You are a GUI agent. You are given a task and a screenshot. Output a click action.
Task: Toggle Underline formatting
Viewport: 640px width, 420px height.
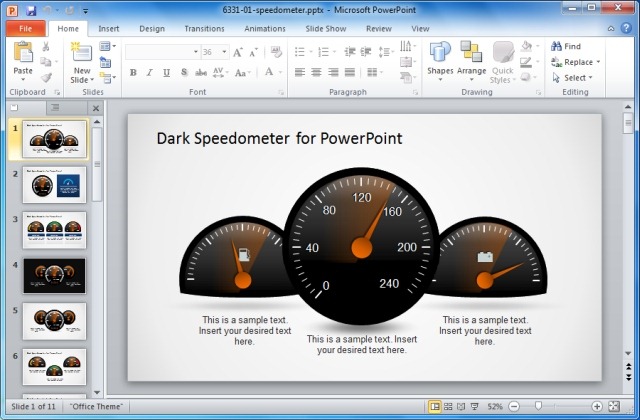[167, 73]
